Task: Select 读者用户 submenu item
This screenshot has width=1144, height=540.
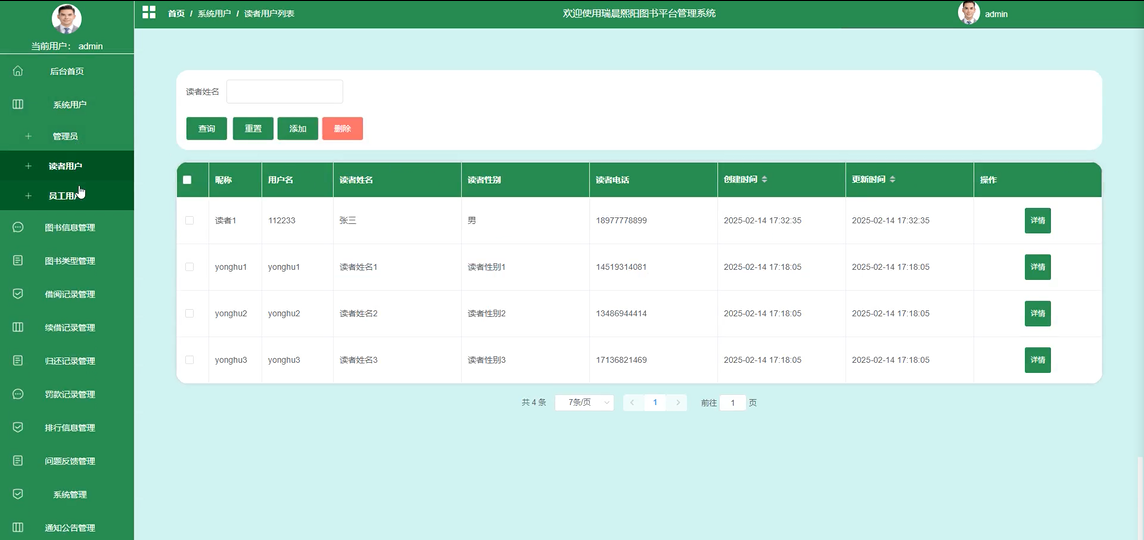Action: click(67, 166)
